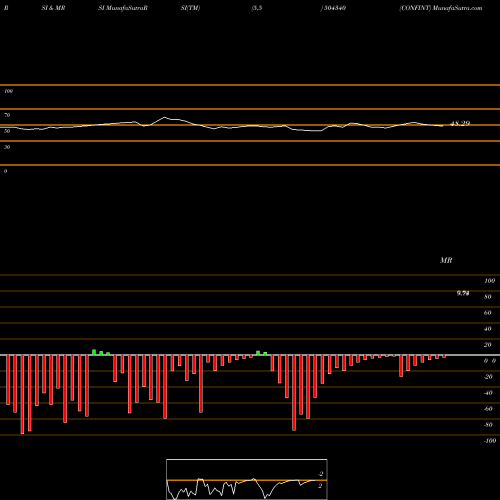Click the MR indicator label

446,260
